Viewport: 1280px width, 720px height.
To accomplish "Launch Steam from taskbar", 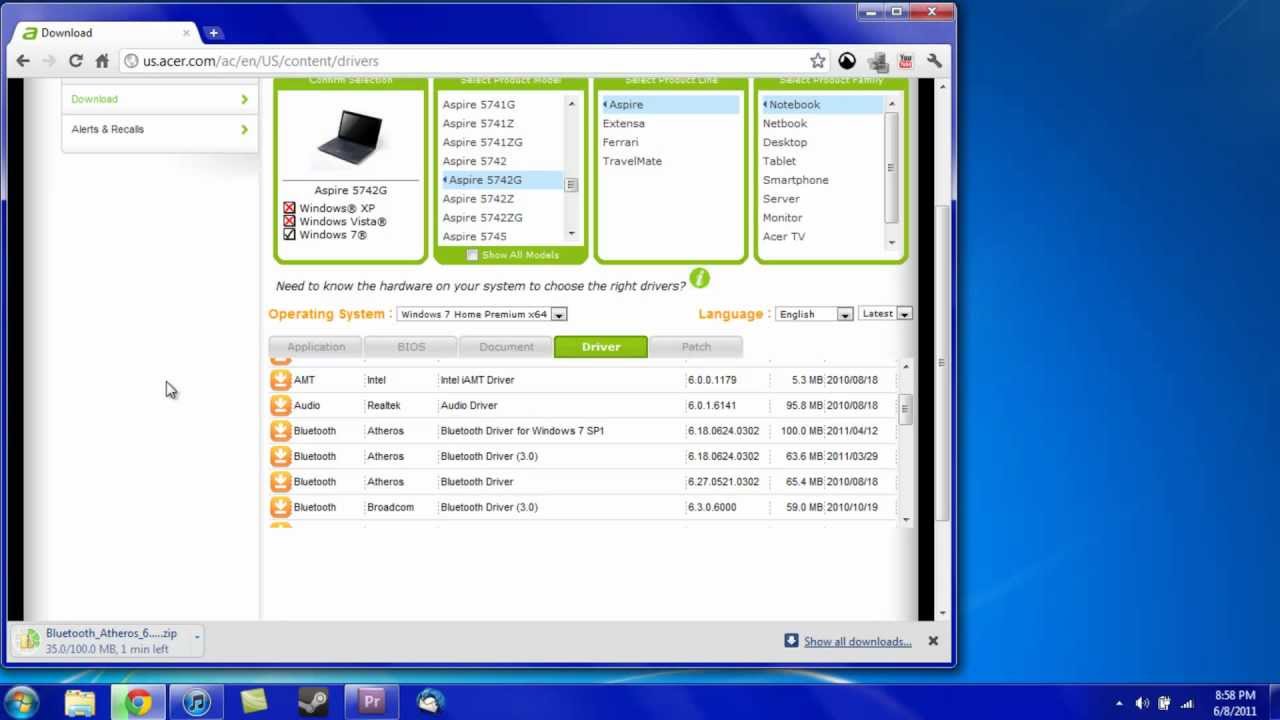I will coord(313,702).
